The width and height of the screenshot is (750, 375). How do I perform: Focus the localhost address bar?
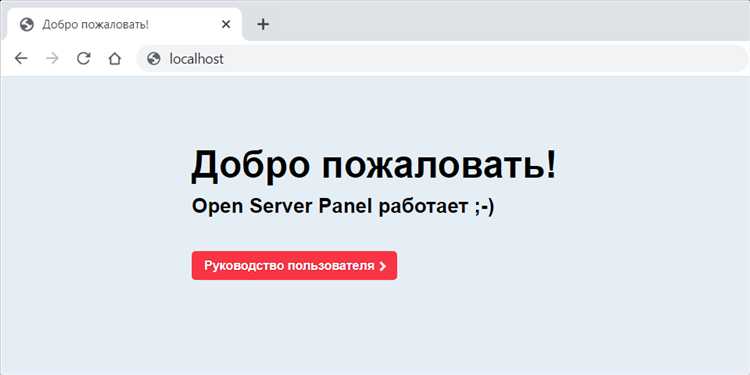coord(442,59)
